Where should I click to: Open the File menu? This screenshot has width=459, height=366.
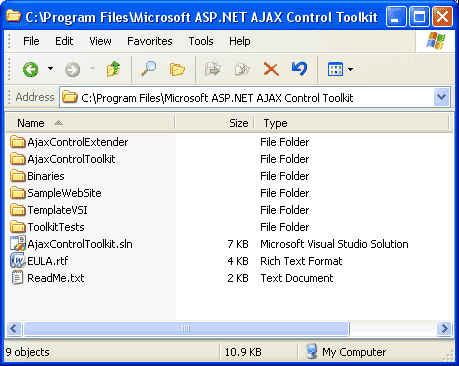(31, 41)
